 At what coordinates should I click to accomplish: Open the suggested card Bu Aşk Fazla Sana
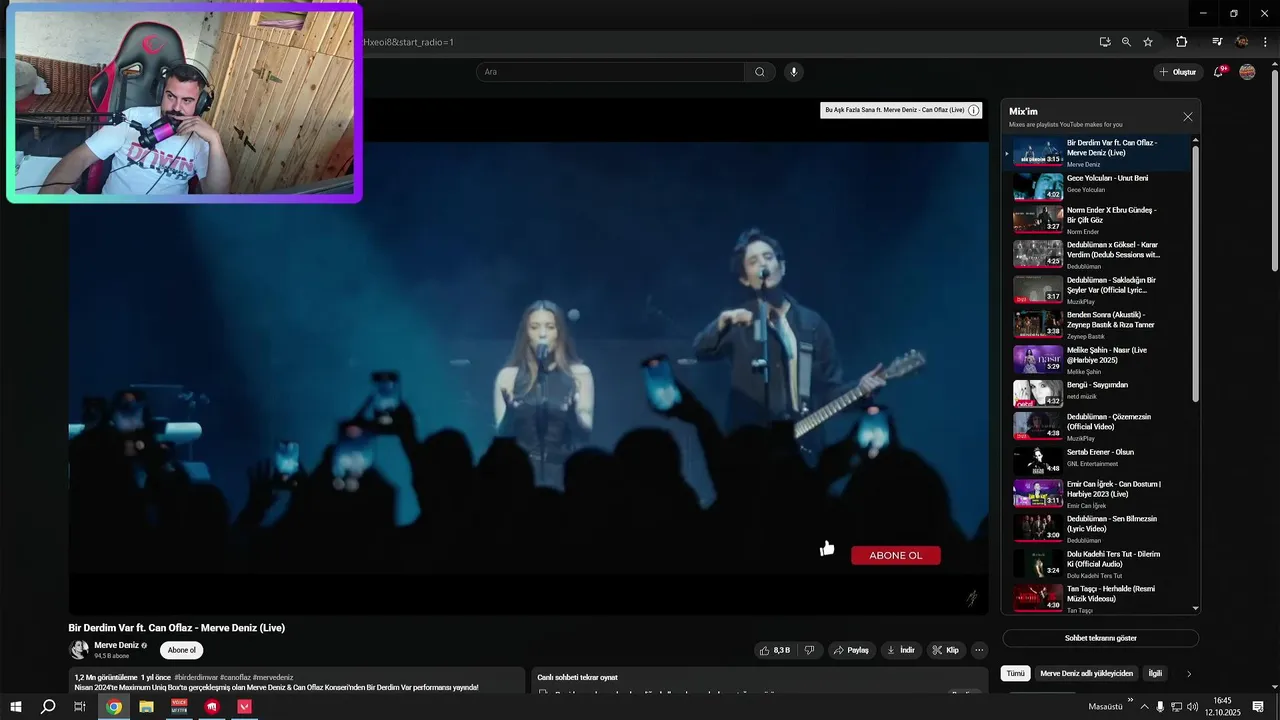coord(894,110)
